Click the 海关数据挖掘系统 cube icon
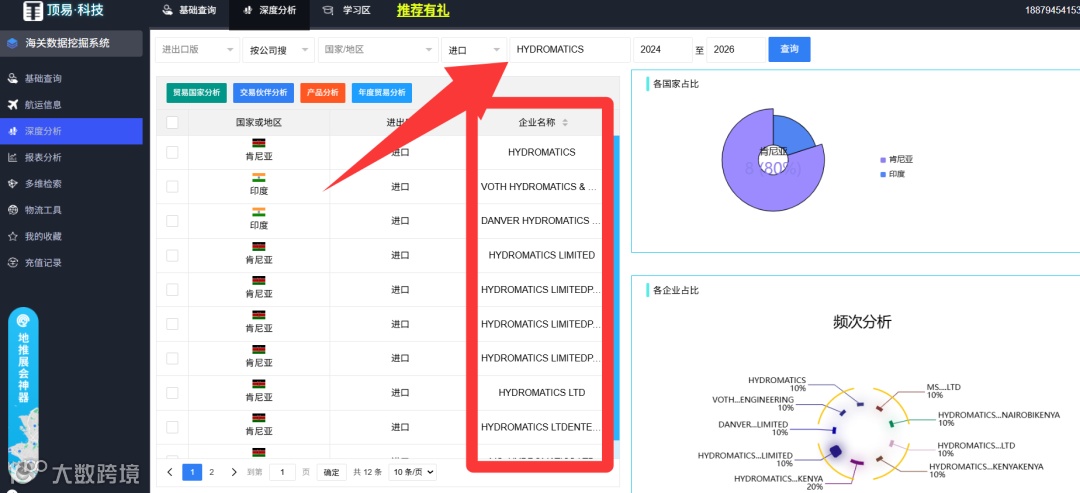This screenshot has height=493, width=1080. pyautogui.click(x=12, y=43)
